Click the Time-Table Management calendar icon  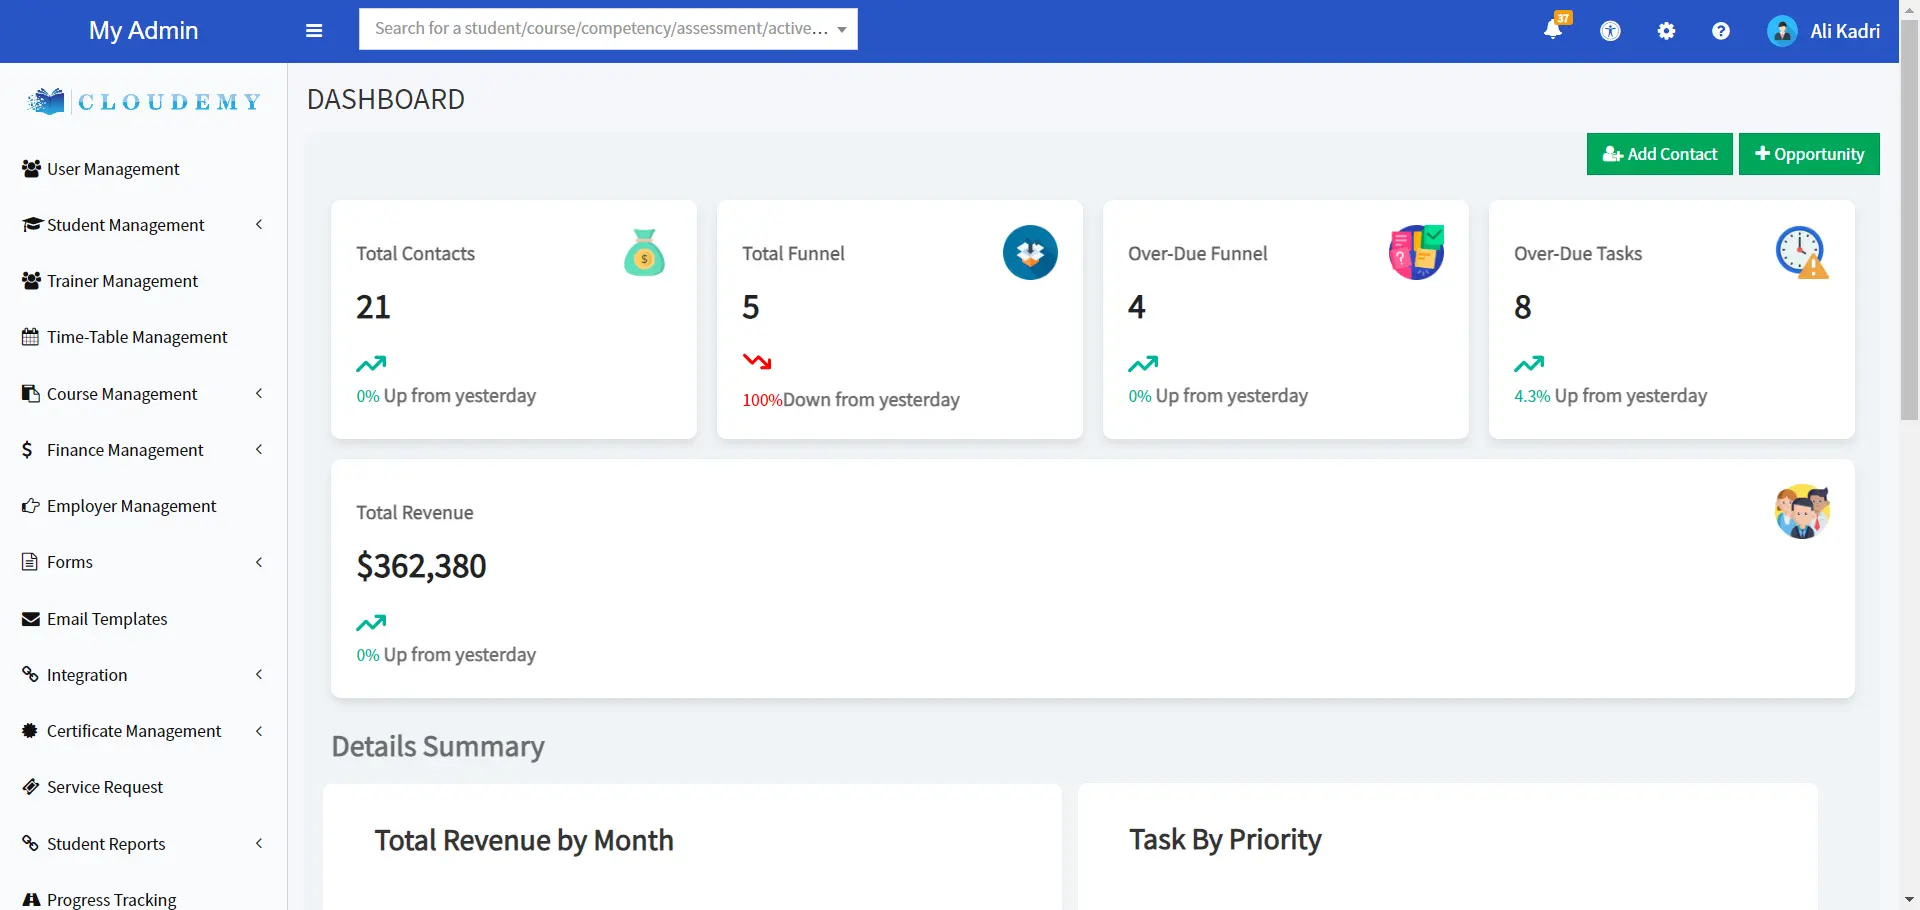[x=30, y=336]
